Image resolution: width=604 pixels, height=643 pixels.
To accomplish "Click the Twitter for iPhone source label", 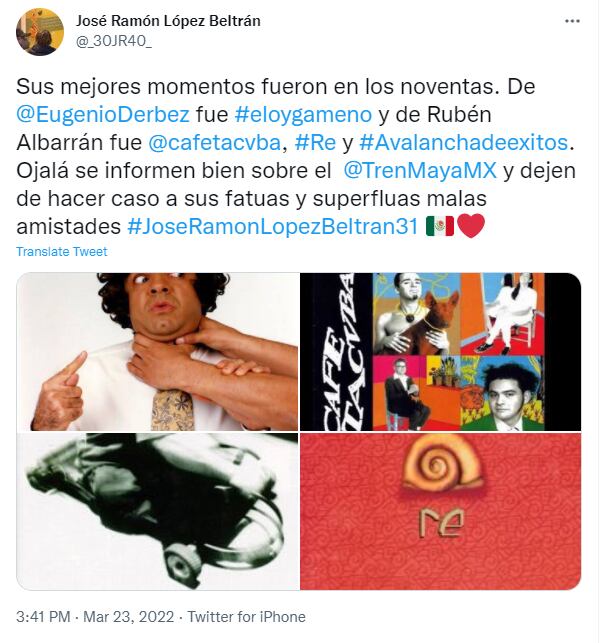I will click(247, 616).
